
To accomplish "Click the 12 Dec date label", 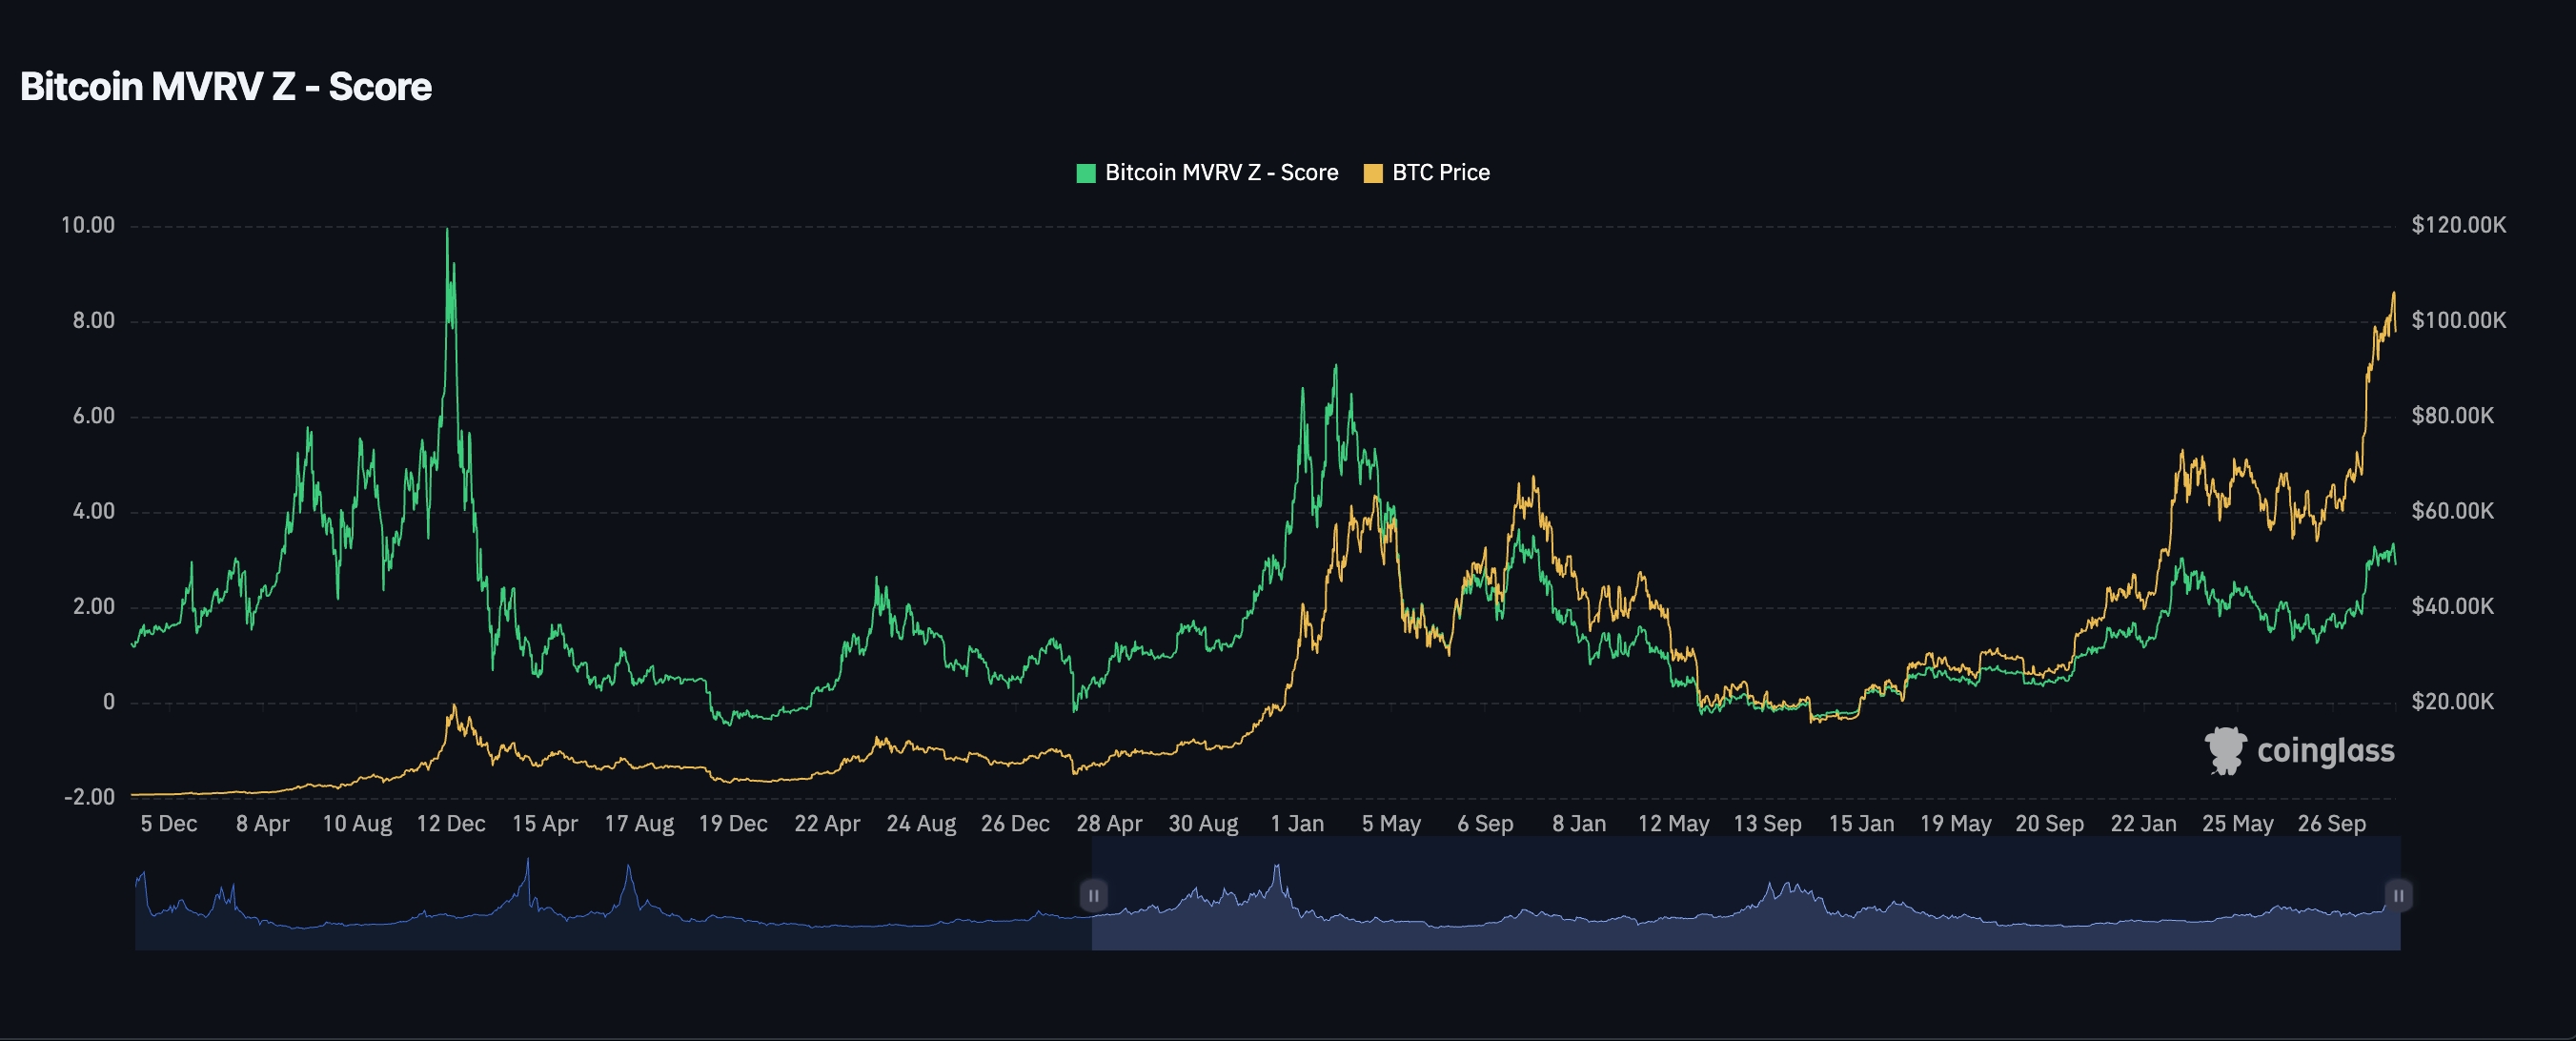I will click(x=451, y=824).
